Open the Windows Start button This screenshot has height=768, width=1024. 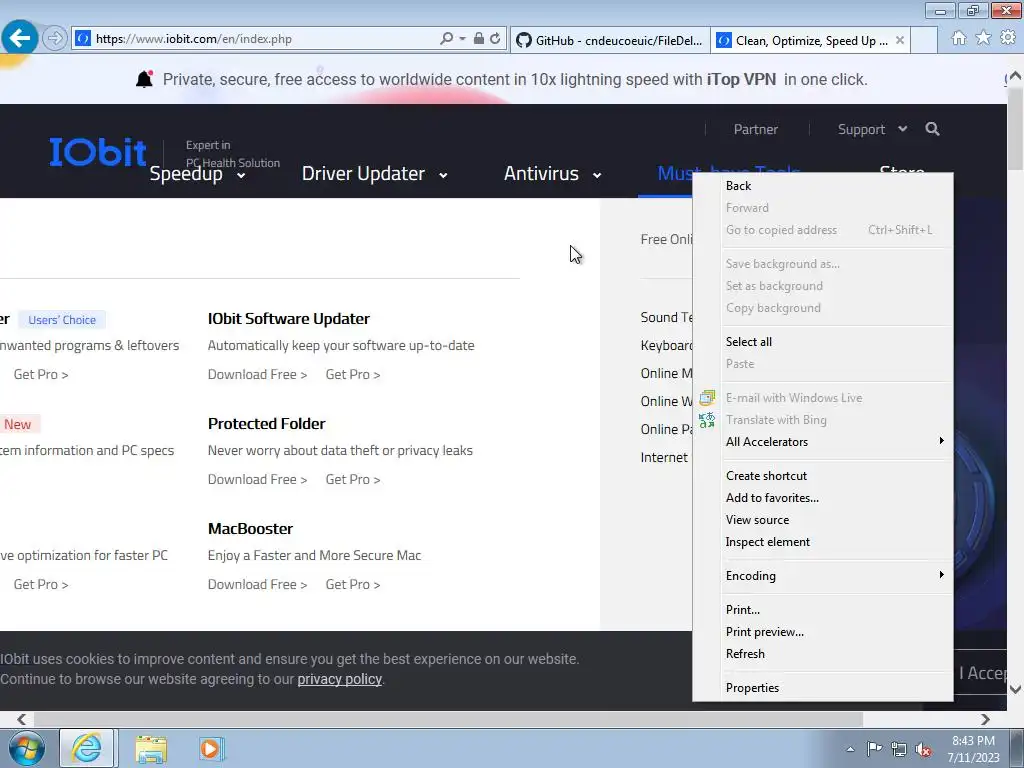[26, 748]
